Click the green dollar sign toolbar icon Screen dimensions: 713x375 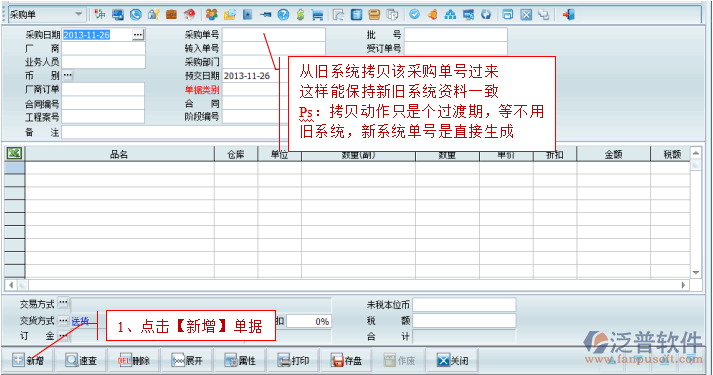(300, 15)
